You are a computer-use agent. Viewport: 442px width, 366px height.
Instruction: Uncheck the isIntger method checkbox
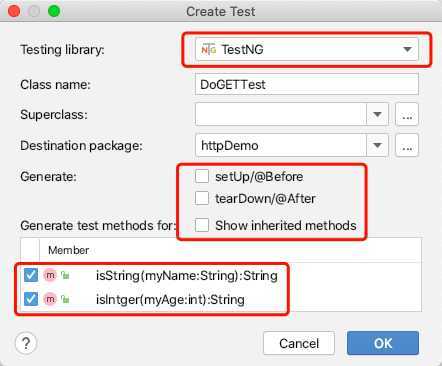pos(31,299)
